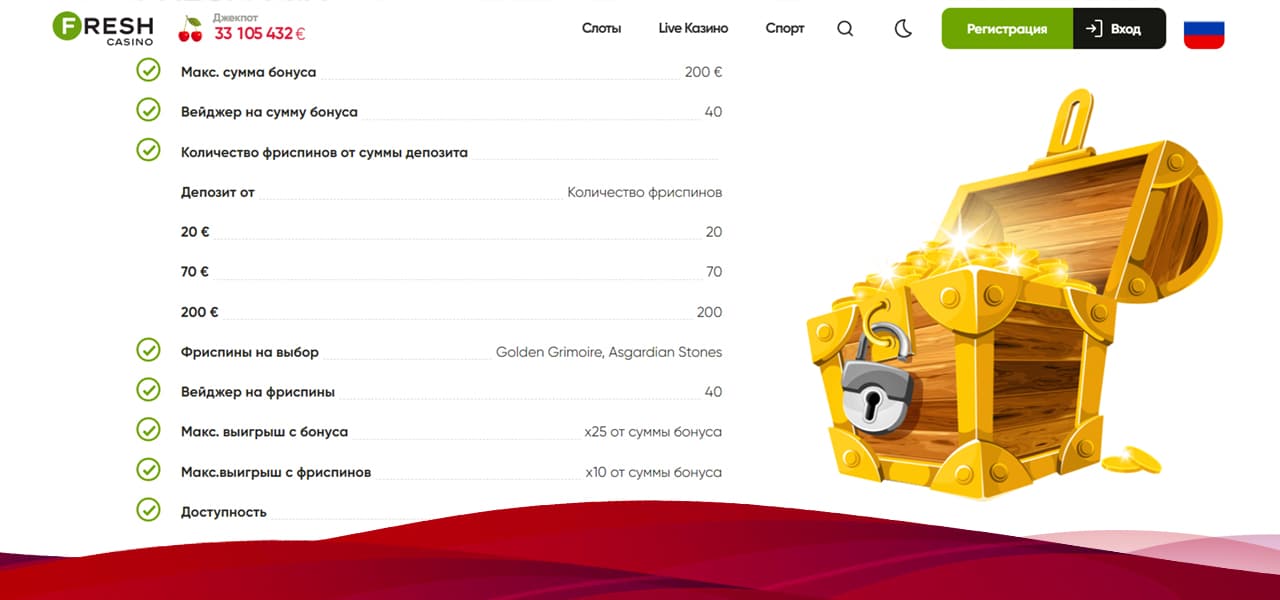Click the Fresh Casino logo

pos(103,28)
